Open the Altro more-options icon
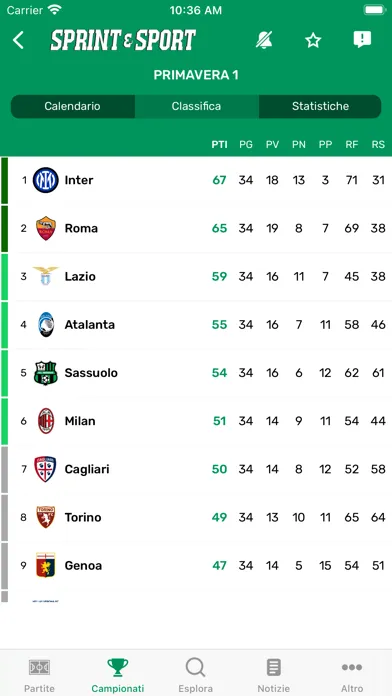The image size is (392, 696). click(x=352, y=667)
